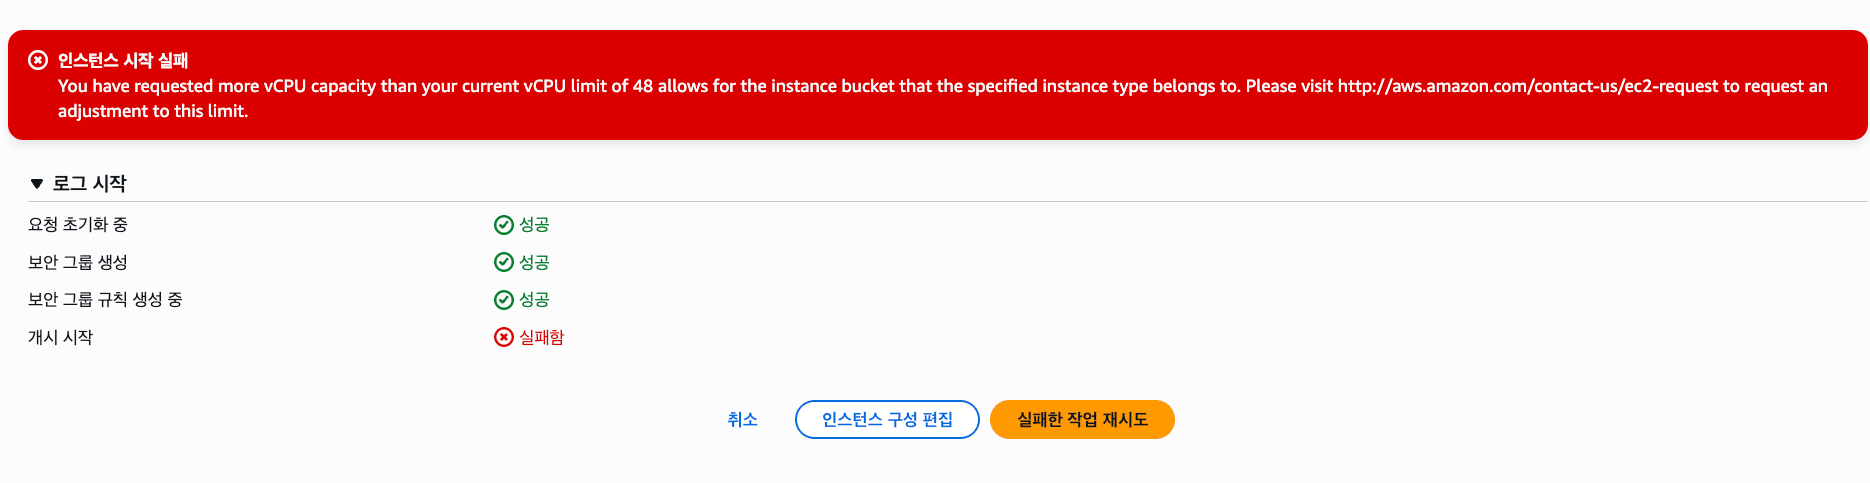Click the success checkmark for 요청 초기화 중
Viewport: 1870px width, 483px height.
(x=504, y=225)
